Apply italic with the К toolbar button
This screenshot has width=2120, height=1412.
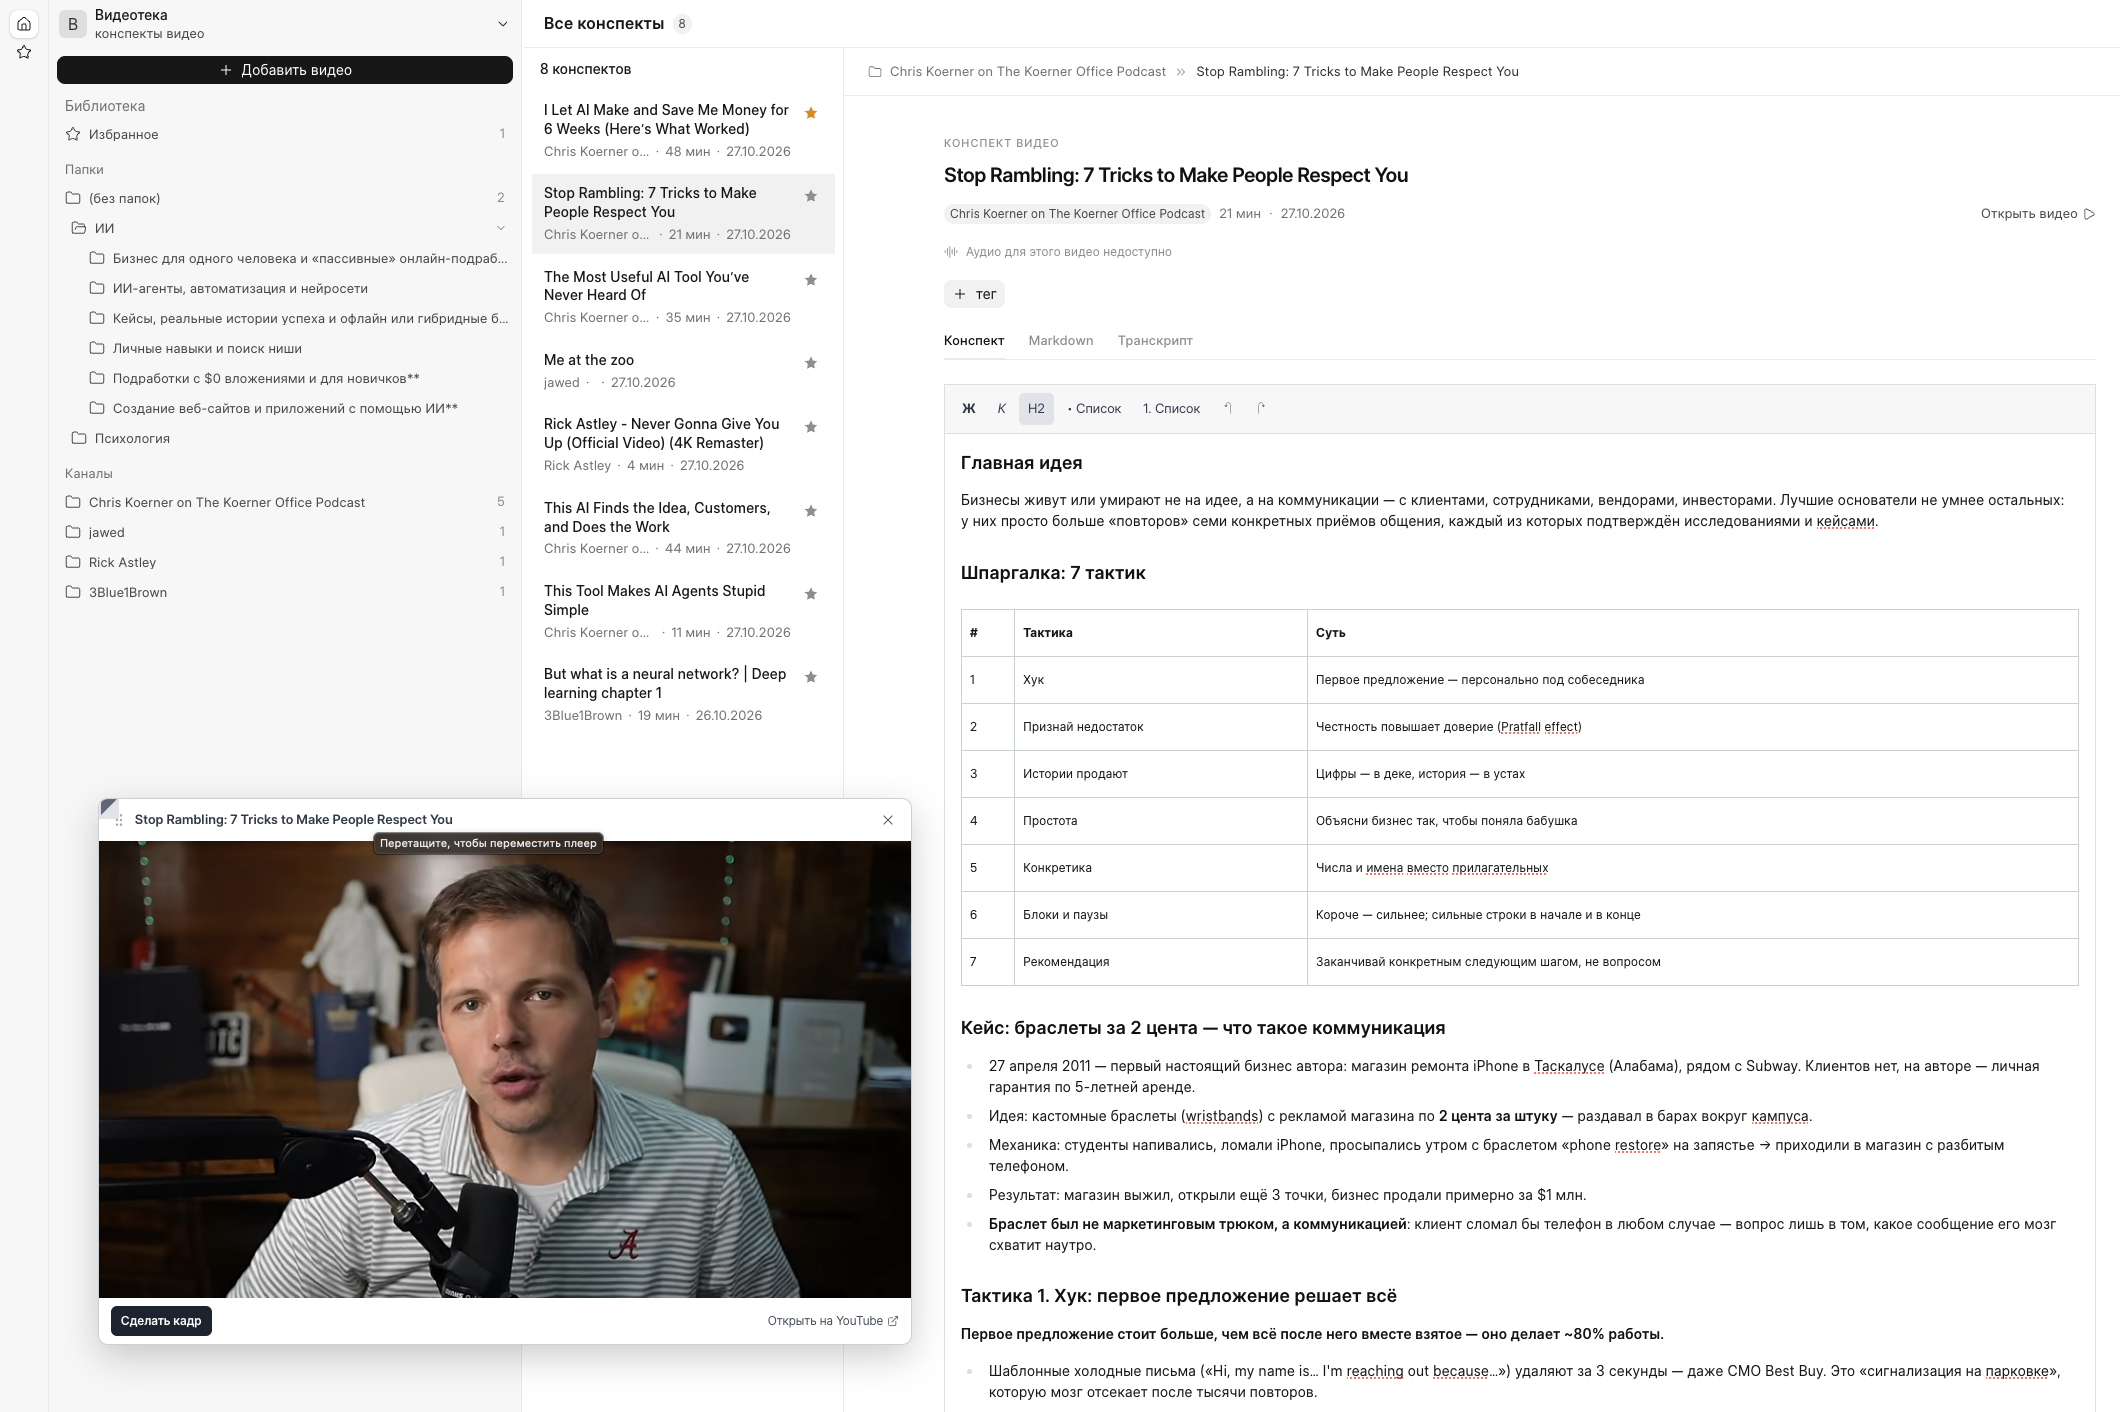coord(1001,409)
